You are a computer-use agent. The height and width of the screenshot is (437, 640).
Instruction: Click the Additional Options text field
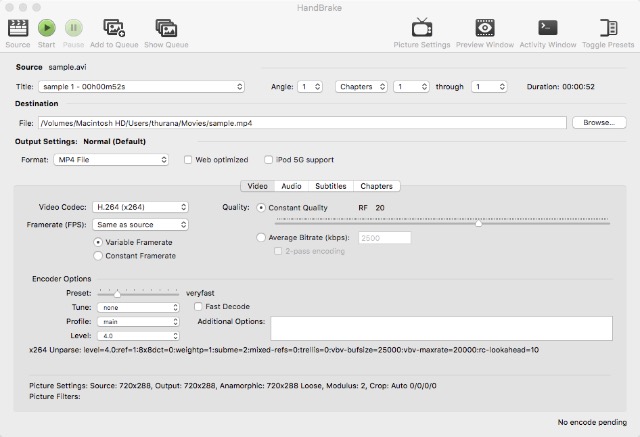(x=441, y=328)
